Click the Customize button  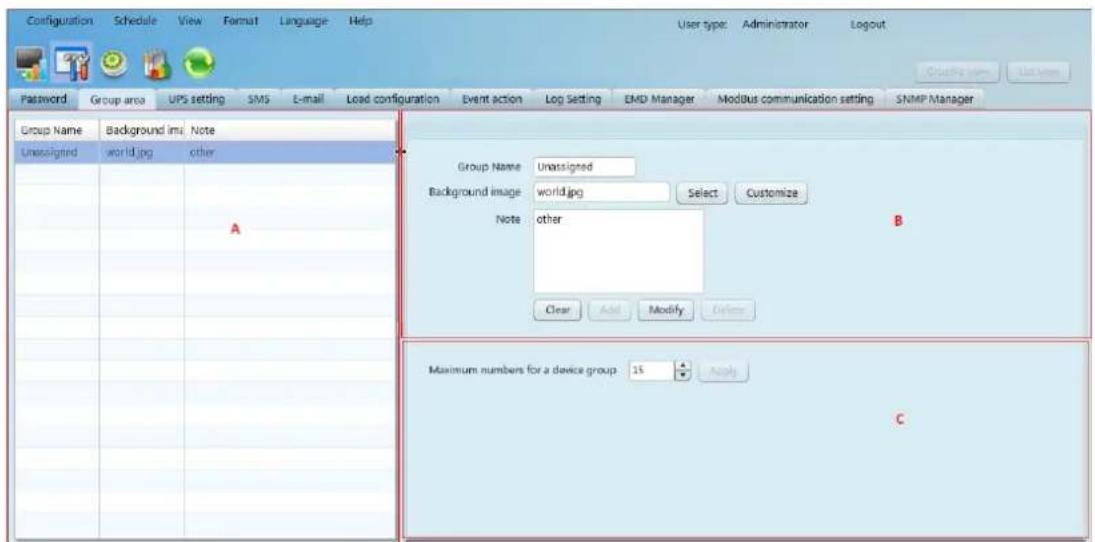click(x=772, y=193)
